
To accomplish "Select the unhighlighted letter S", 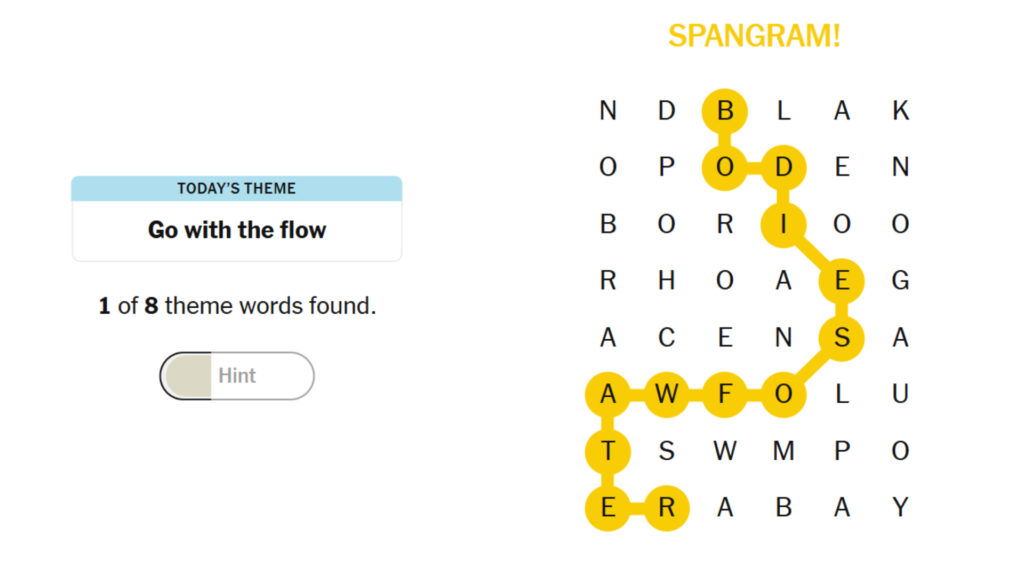I will tap(666, 452).
